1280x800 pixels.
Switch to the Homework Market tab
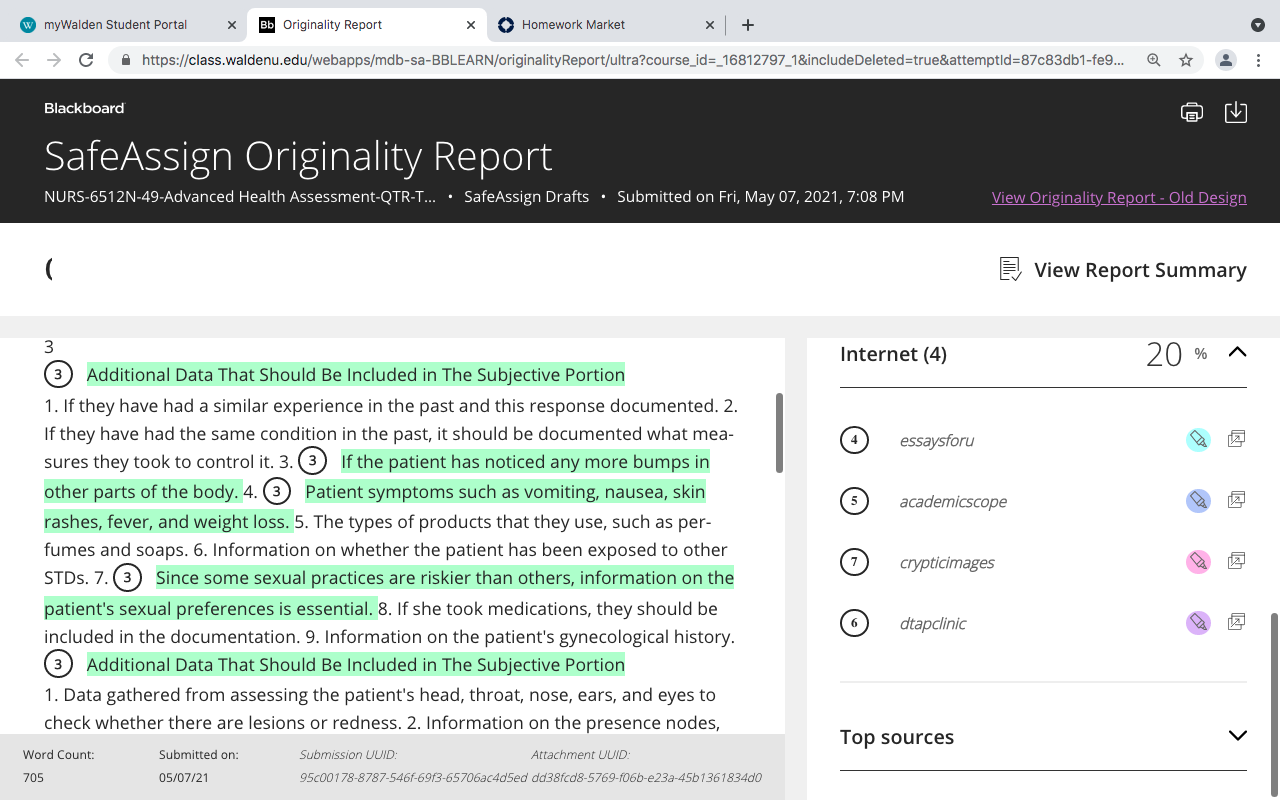pos(607,25)
